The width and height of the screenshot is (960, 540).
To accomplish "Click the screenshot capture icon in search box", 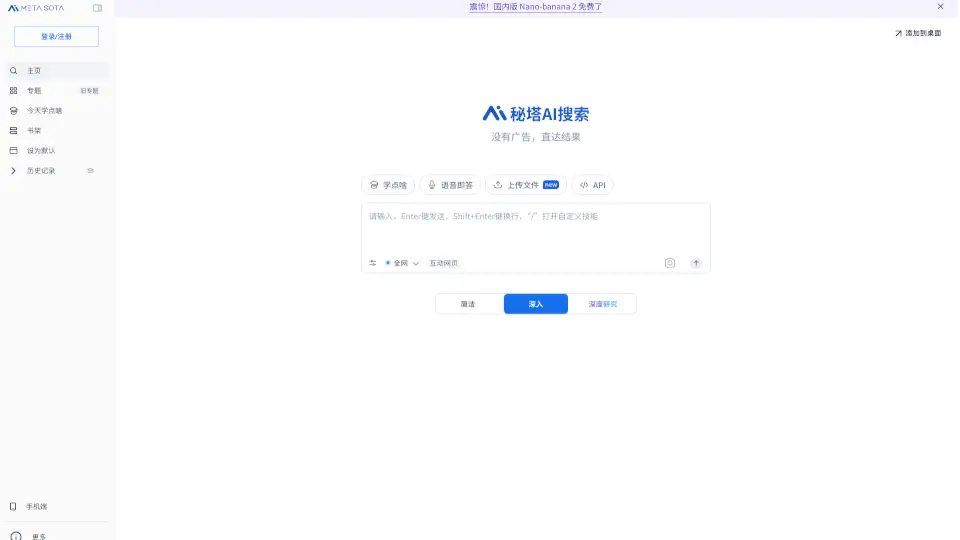I will [x=670, y=263].
